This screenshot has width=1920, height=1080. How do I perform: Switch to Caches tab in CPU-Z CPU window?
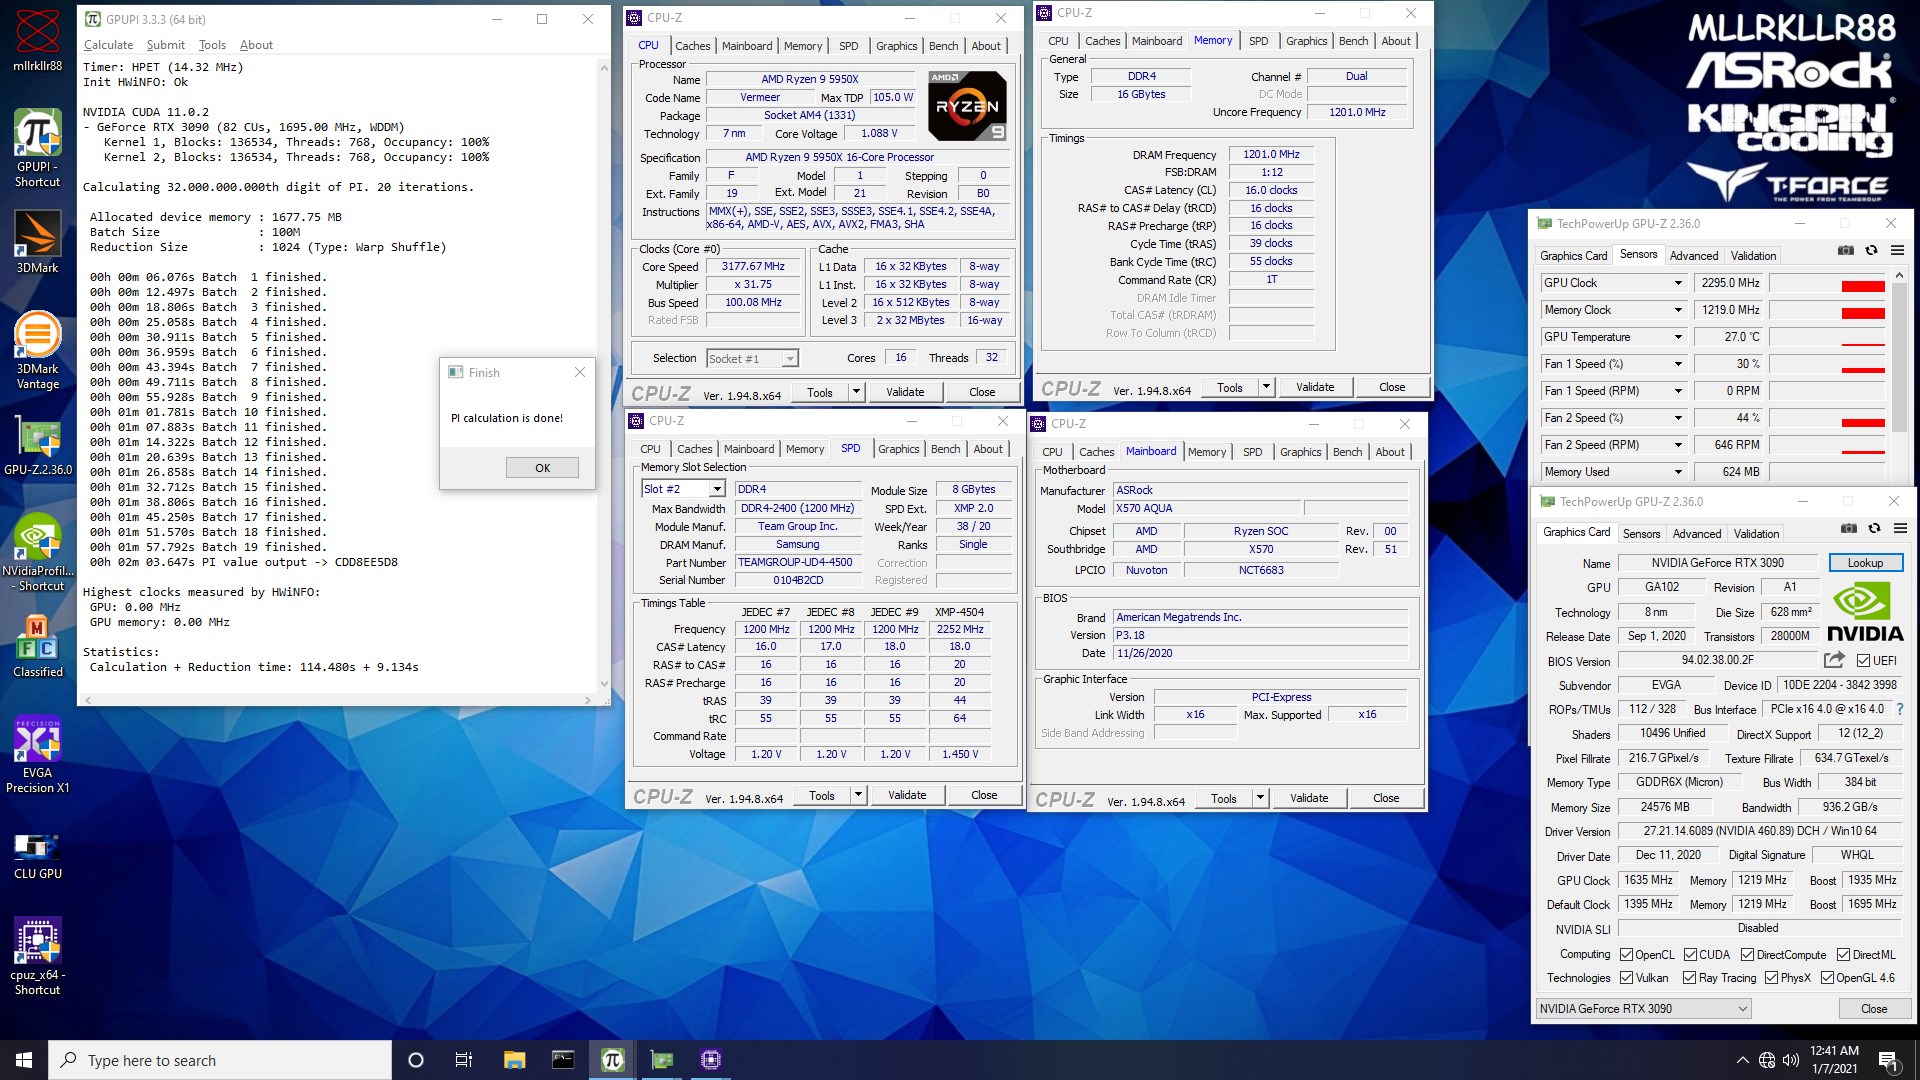pyautogui.click(x=692, y=46)
